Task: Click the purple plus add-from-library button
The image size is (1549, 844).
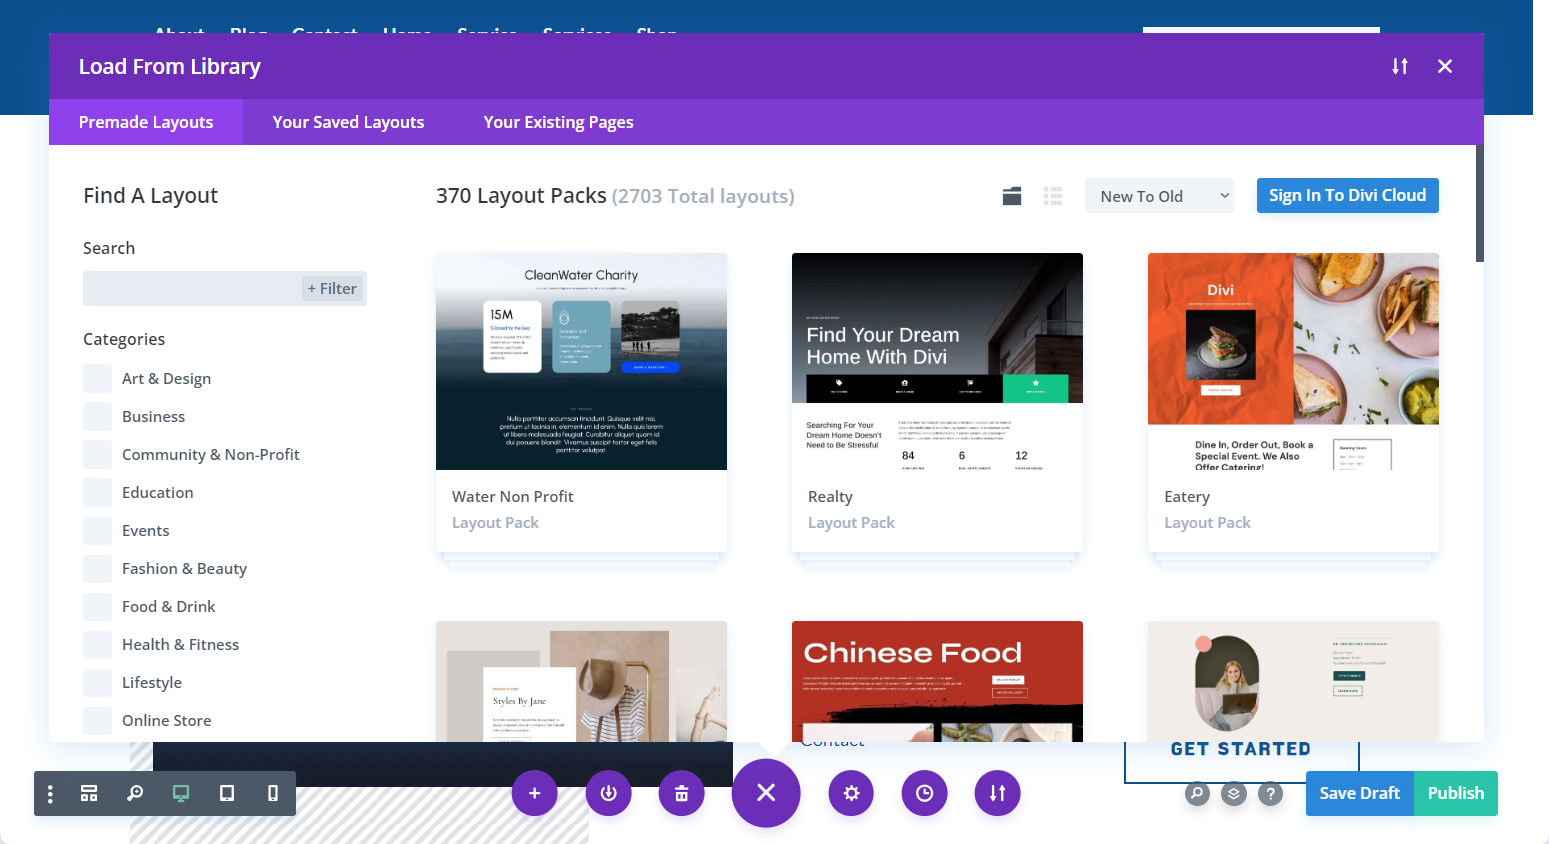Action: point(535,793)
